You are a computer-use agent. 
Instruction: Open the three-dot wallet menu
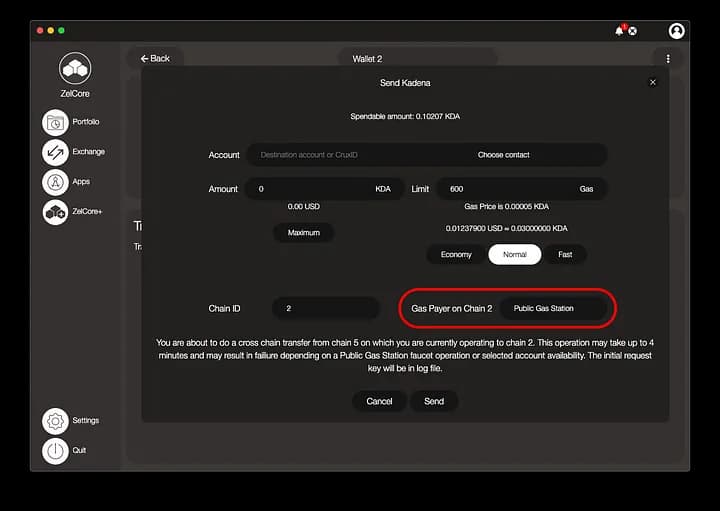coord(668,59)
